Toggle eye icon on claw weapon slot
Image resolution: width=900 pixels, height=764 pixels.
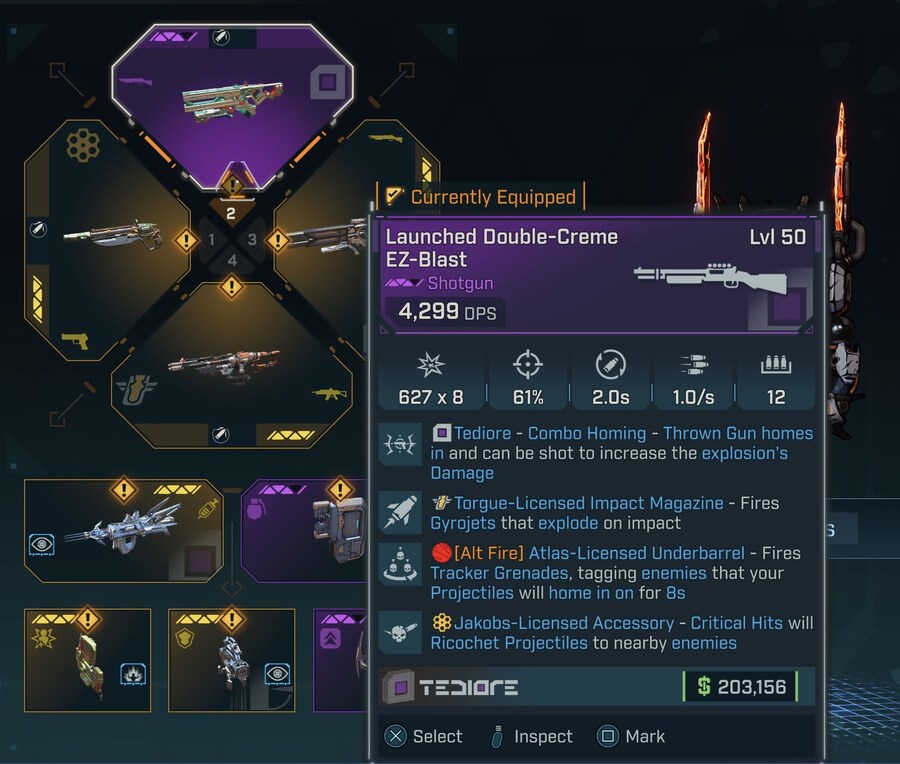(x=42, y=544)
